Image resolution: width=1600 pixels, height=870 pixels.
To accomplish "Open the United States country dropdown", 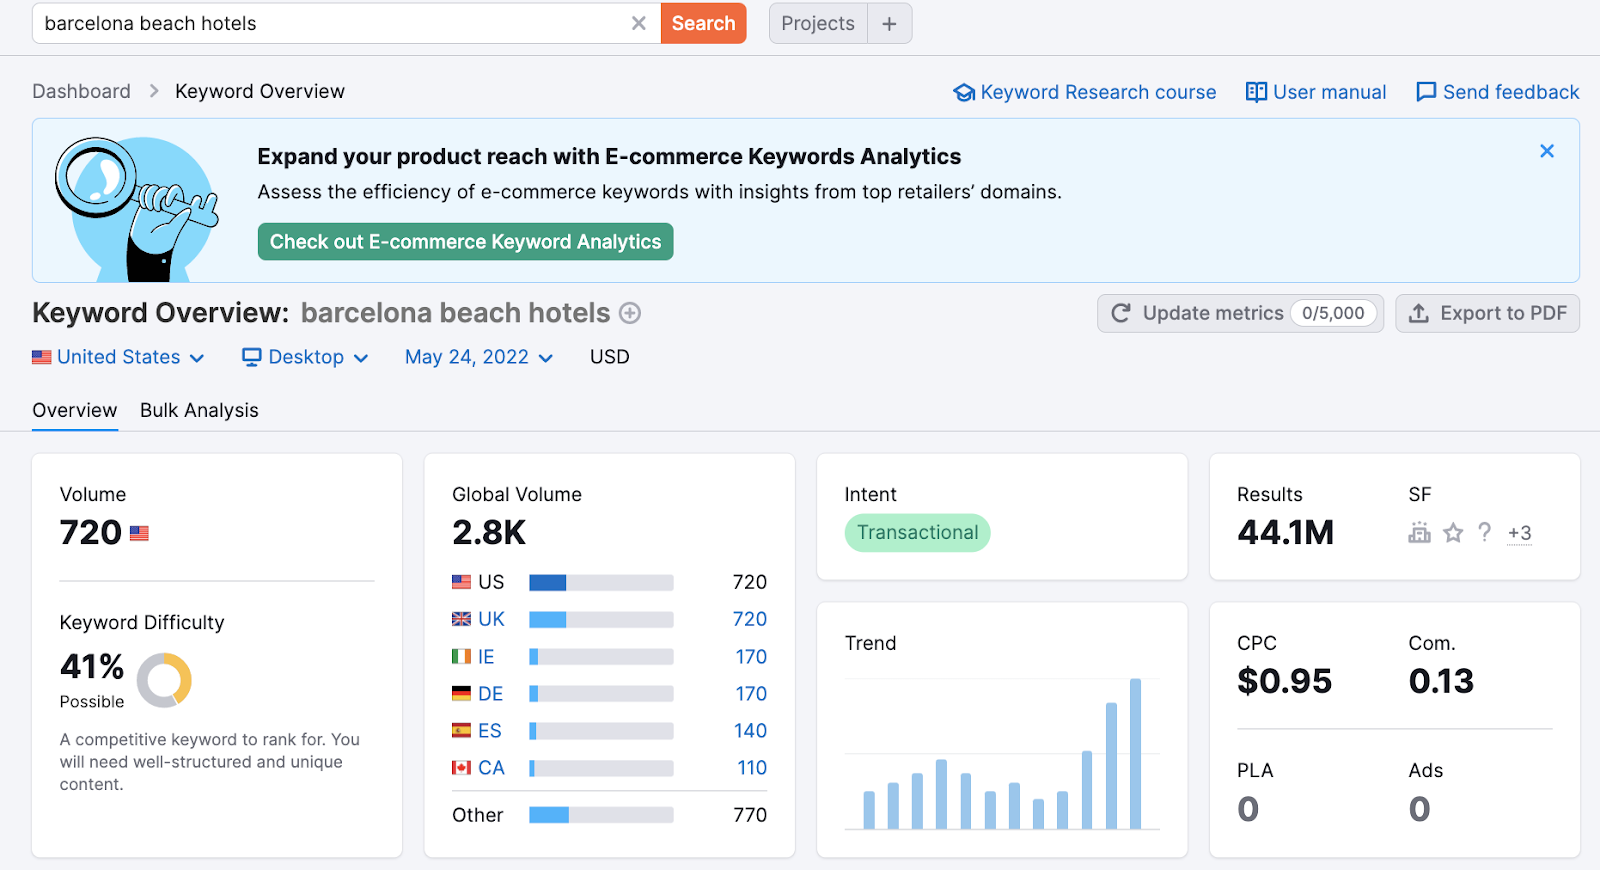I will (118, 357).
